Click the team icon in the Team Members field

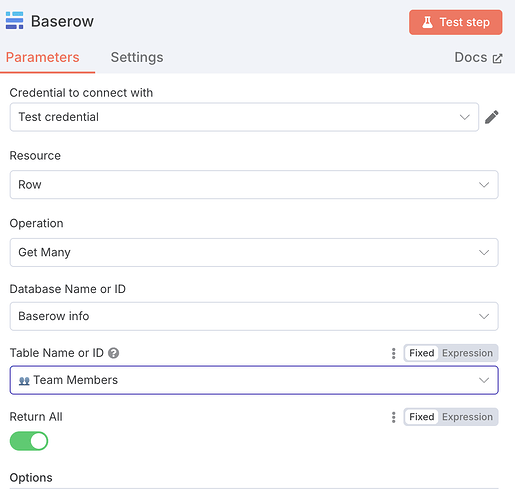(24, 381)
